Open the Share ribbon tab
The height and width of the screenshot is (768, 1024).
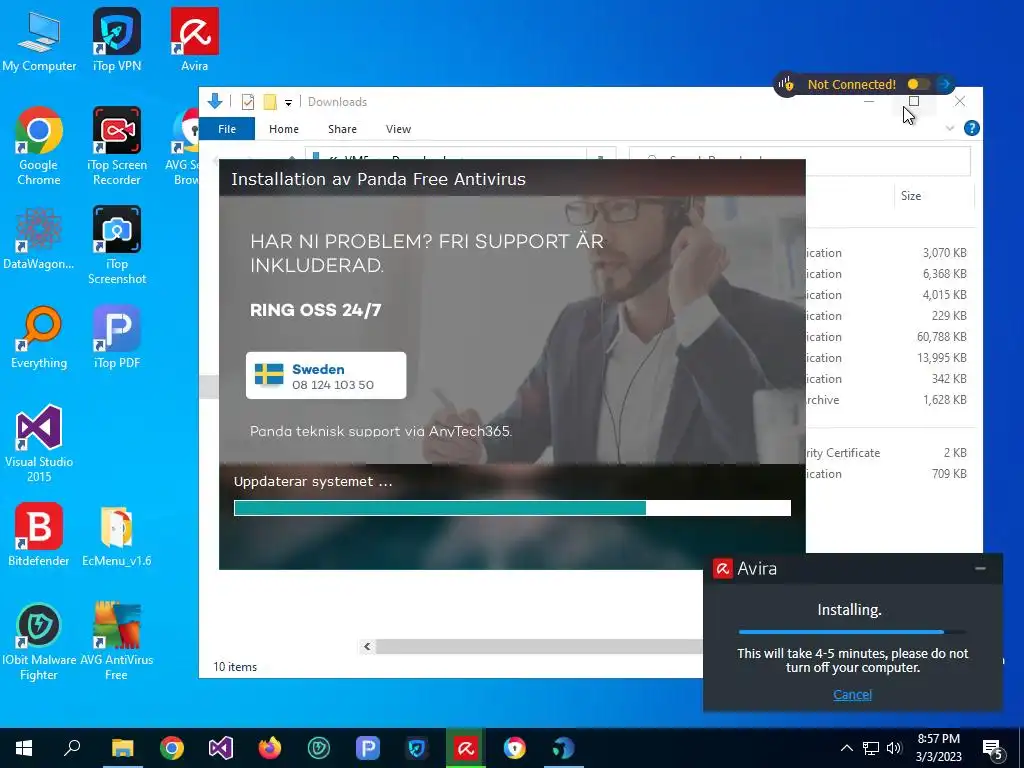tap(342, 129)
